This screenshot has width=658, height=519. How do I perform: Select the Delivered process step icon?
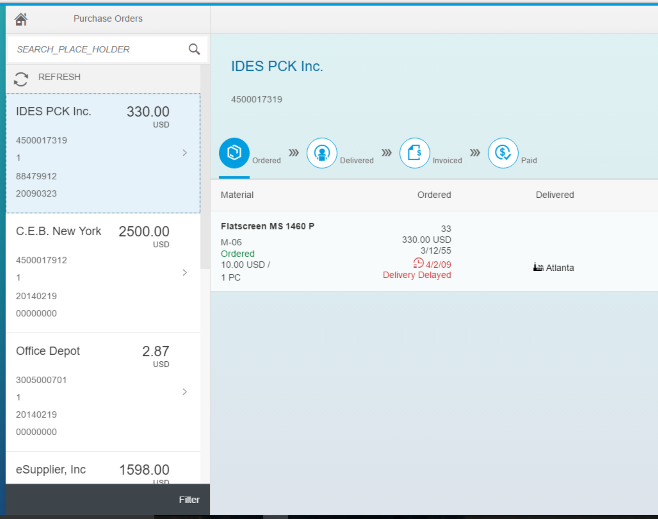click(322, 153)
